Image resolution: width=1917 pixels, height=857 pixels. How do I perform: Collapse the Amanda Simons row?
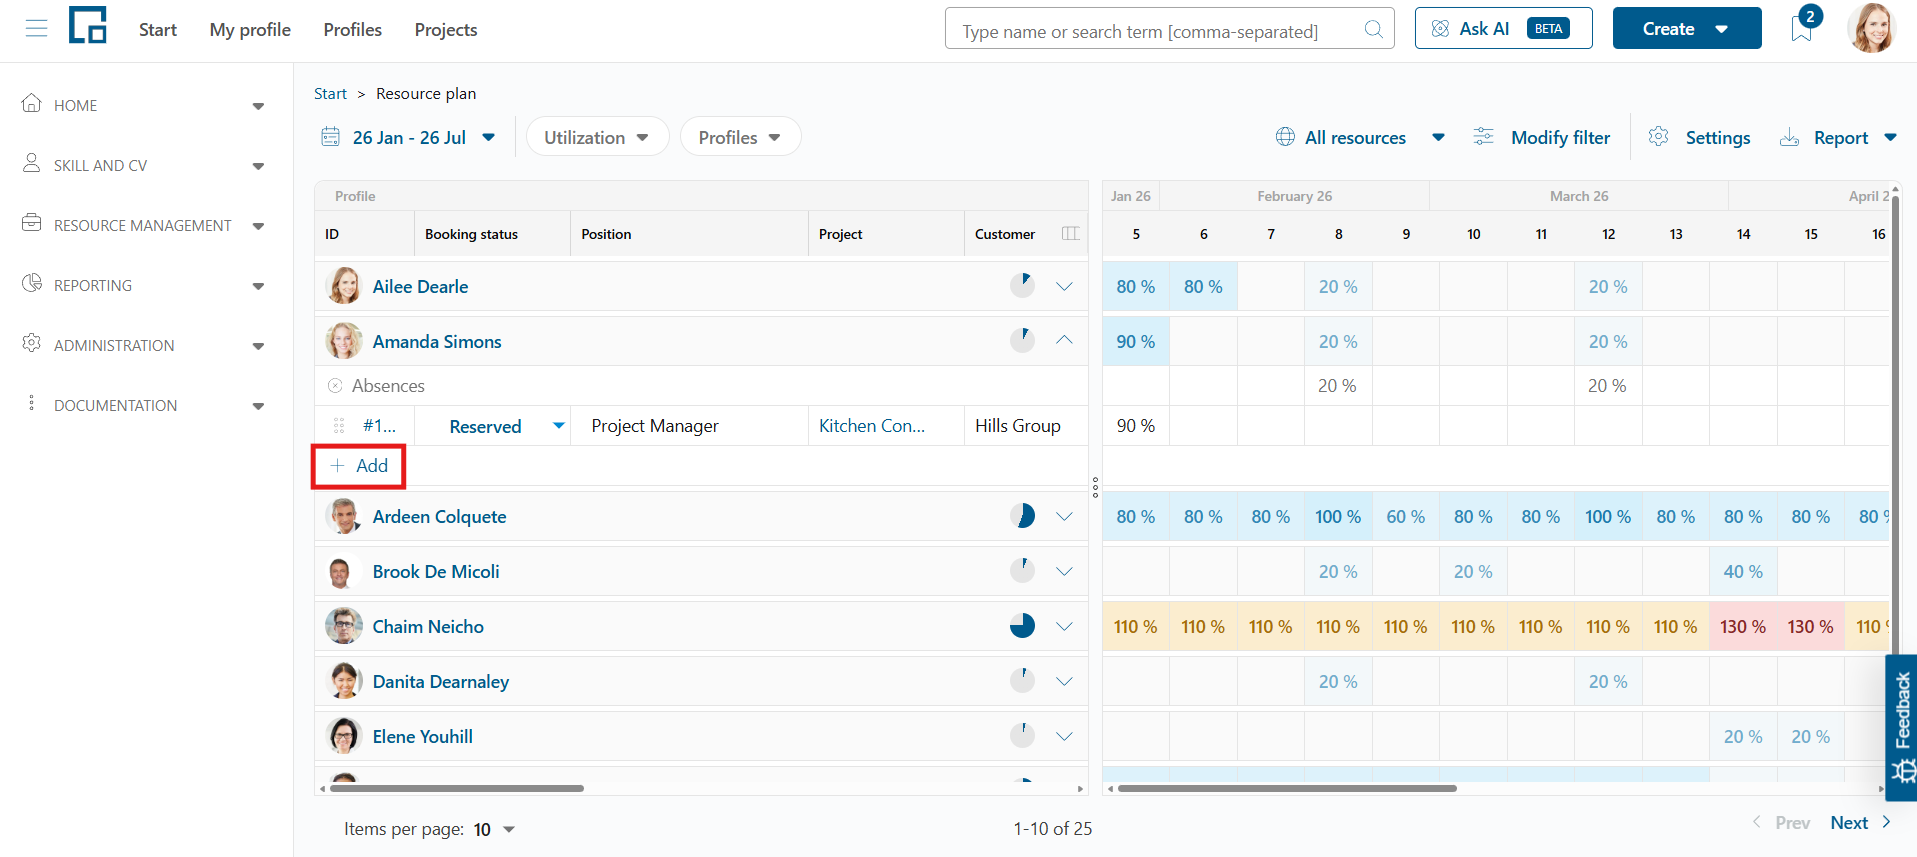click(x=1064, y=341)
